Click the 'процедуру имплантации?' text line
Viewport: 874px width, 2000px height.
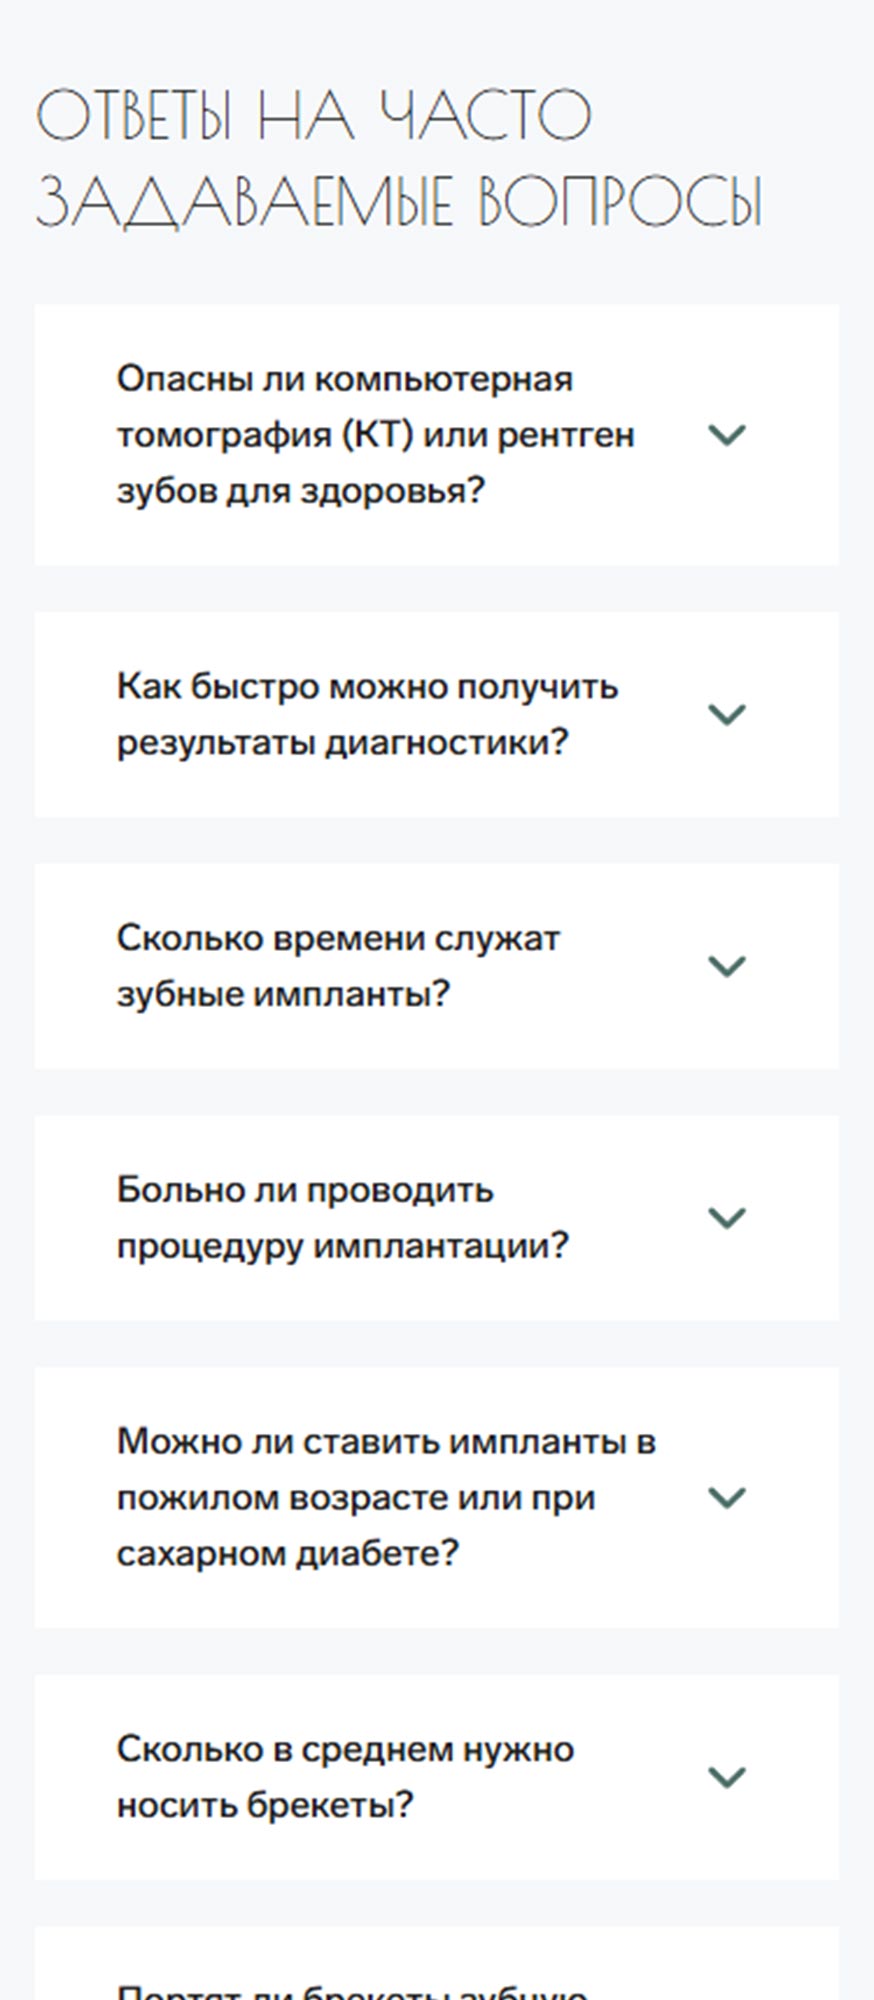(x=342, y=1246)
